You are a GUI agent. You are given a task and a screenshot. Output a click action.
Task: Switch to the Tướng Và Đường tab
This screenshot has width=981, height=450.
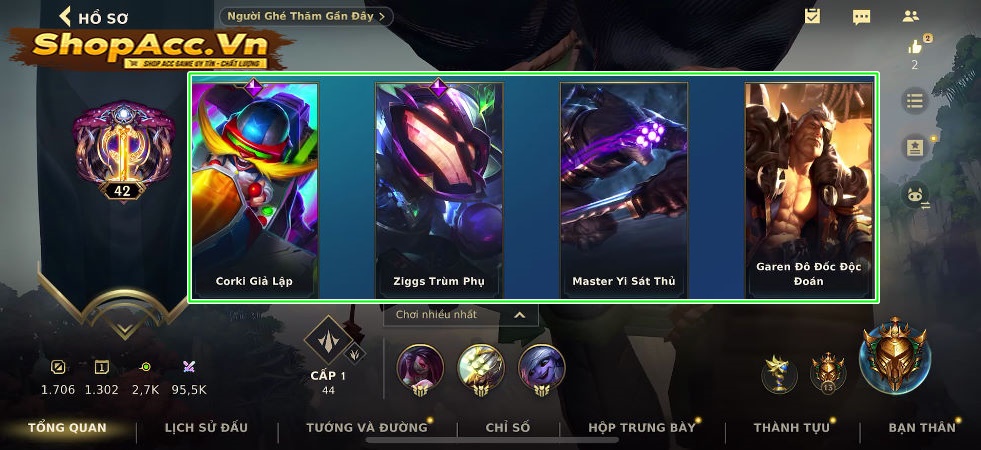367,427
